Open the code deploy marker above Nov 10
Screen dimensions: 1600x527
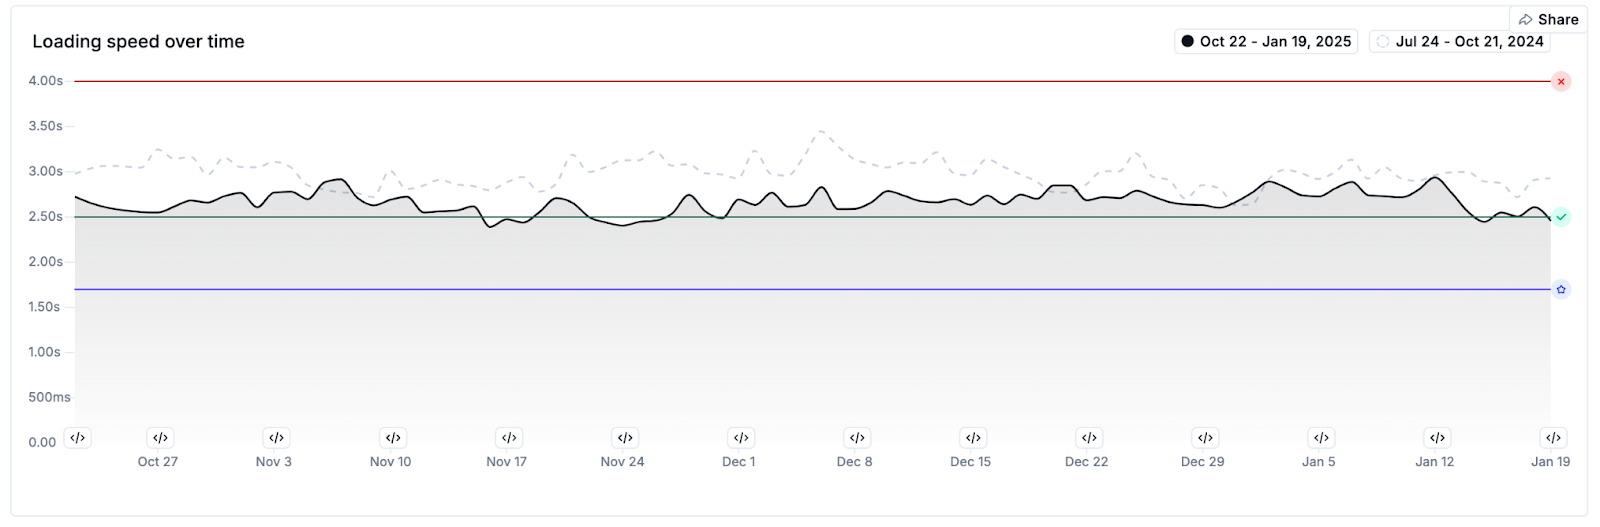click(x=393, y=438)
